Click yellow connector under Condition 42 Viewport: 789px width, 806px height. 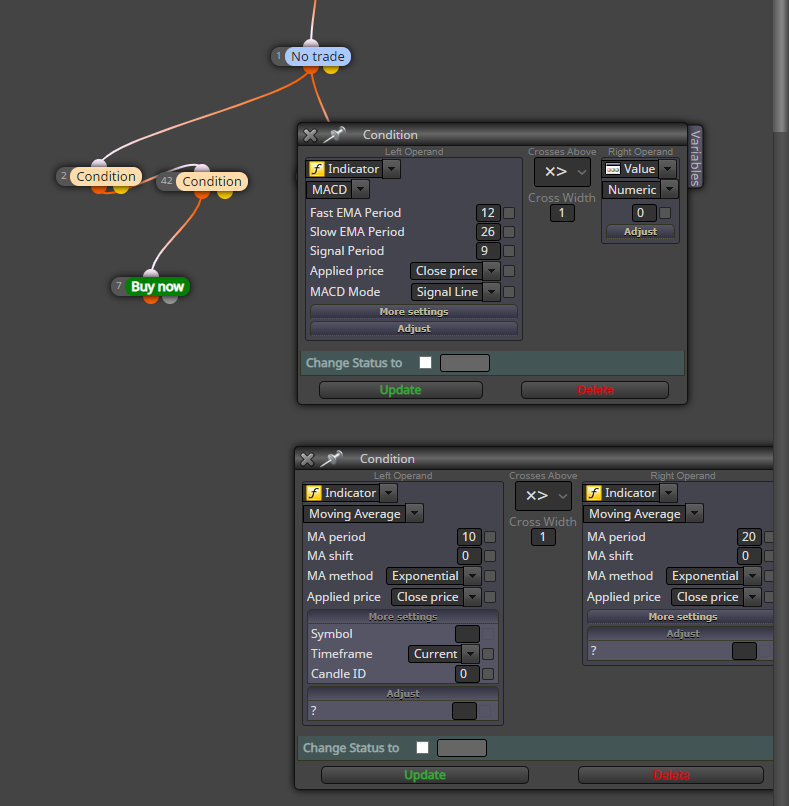(x=225, y=194)
